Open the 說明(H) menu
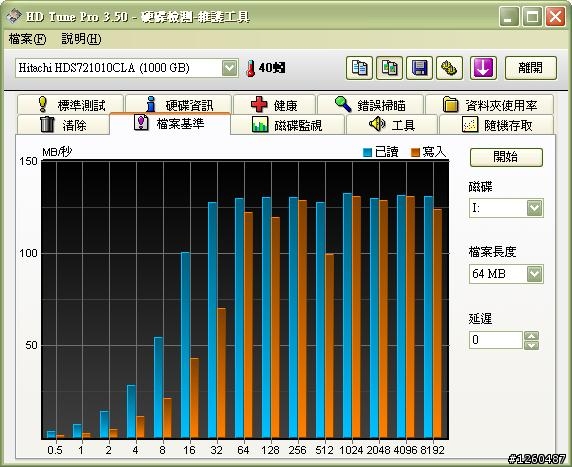Viewport: 572px width, 467px height. (81, 39)
